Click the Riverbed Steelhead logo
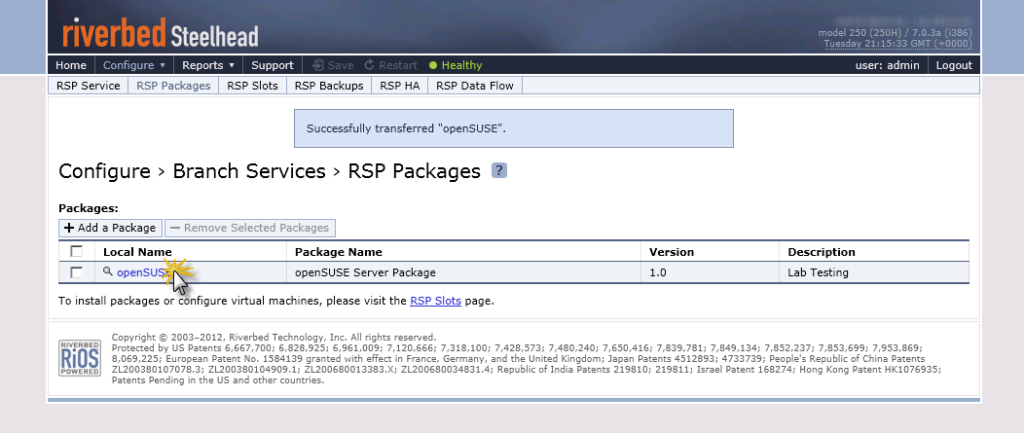The width and height of the screenshot is (1024, 433). click(160, 33)
